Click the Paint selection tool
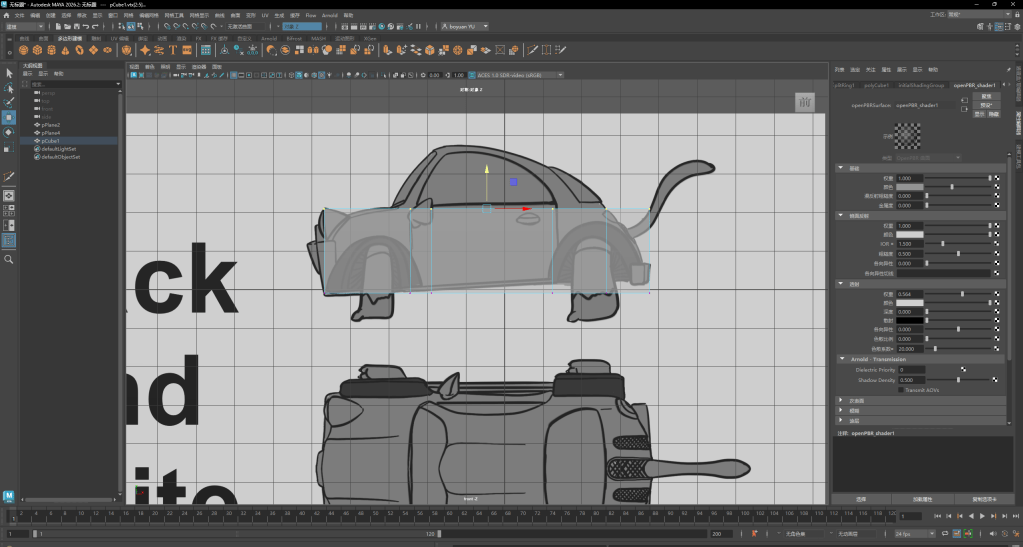 coord(9,102)
